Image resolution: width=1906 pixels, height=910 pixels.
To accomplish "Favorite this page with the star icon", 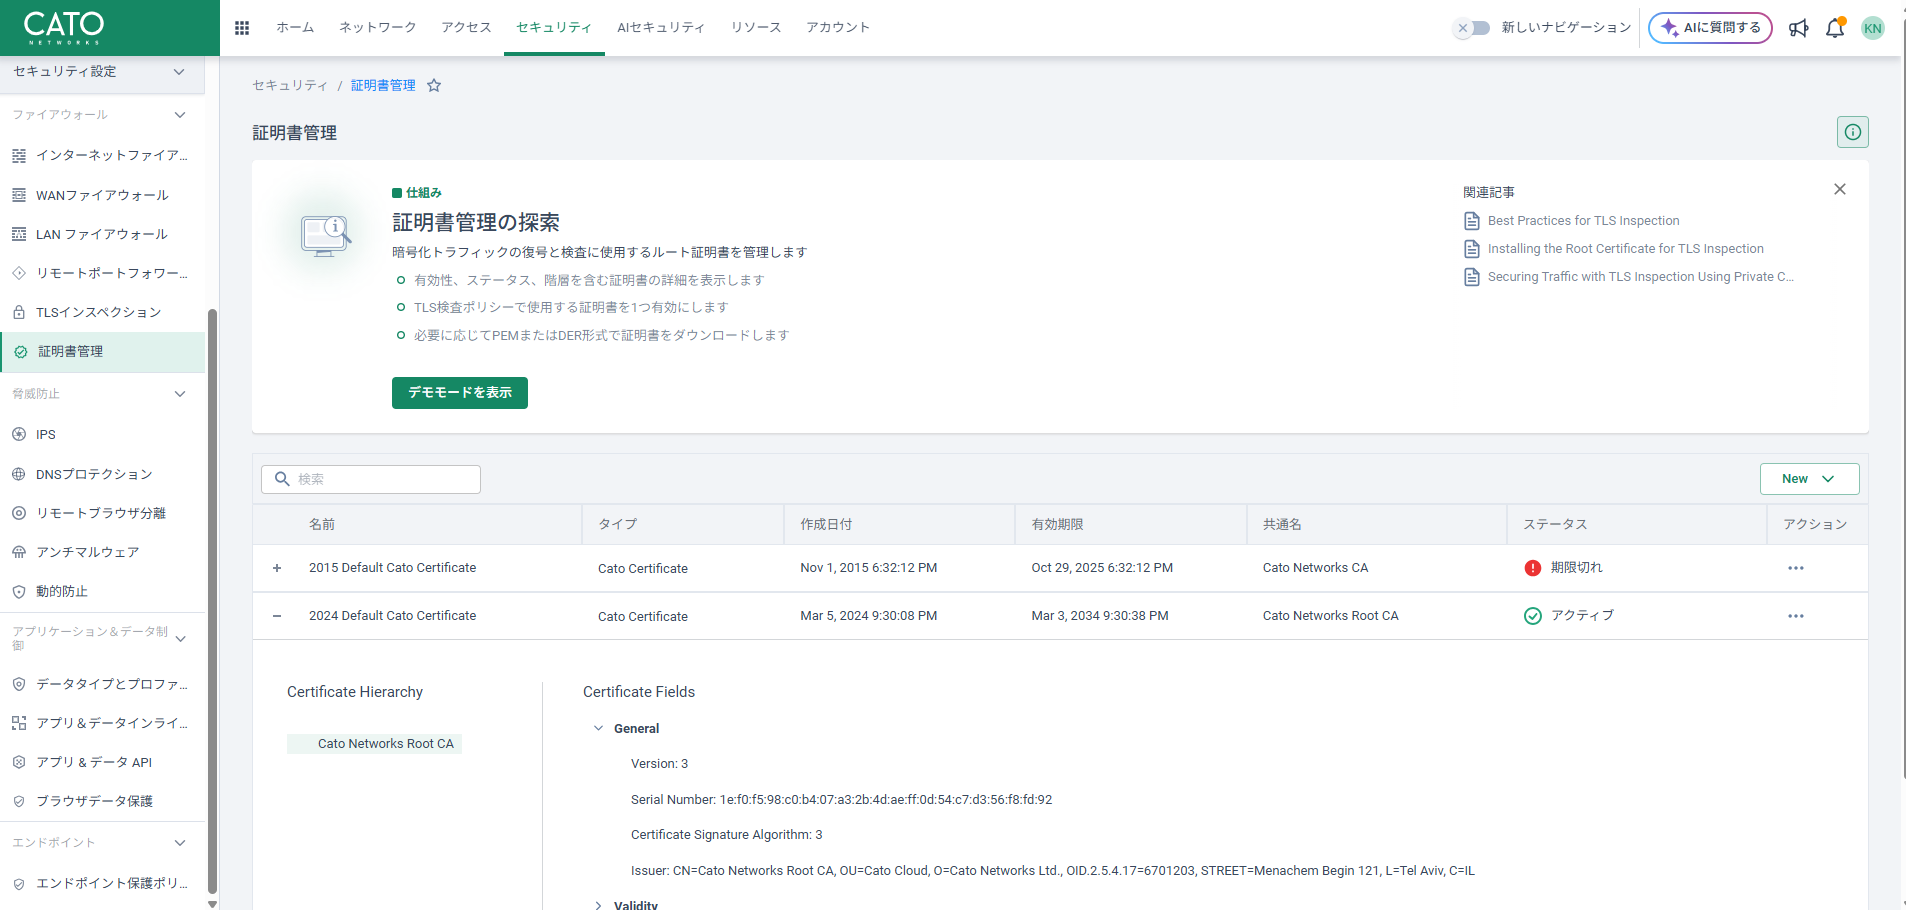I will click(434, 86).
